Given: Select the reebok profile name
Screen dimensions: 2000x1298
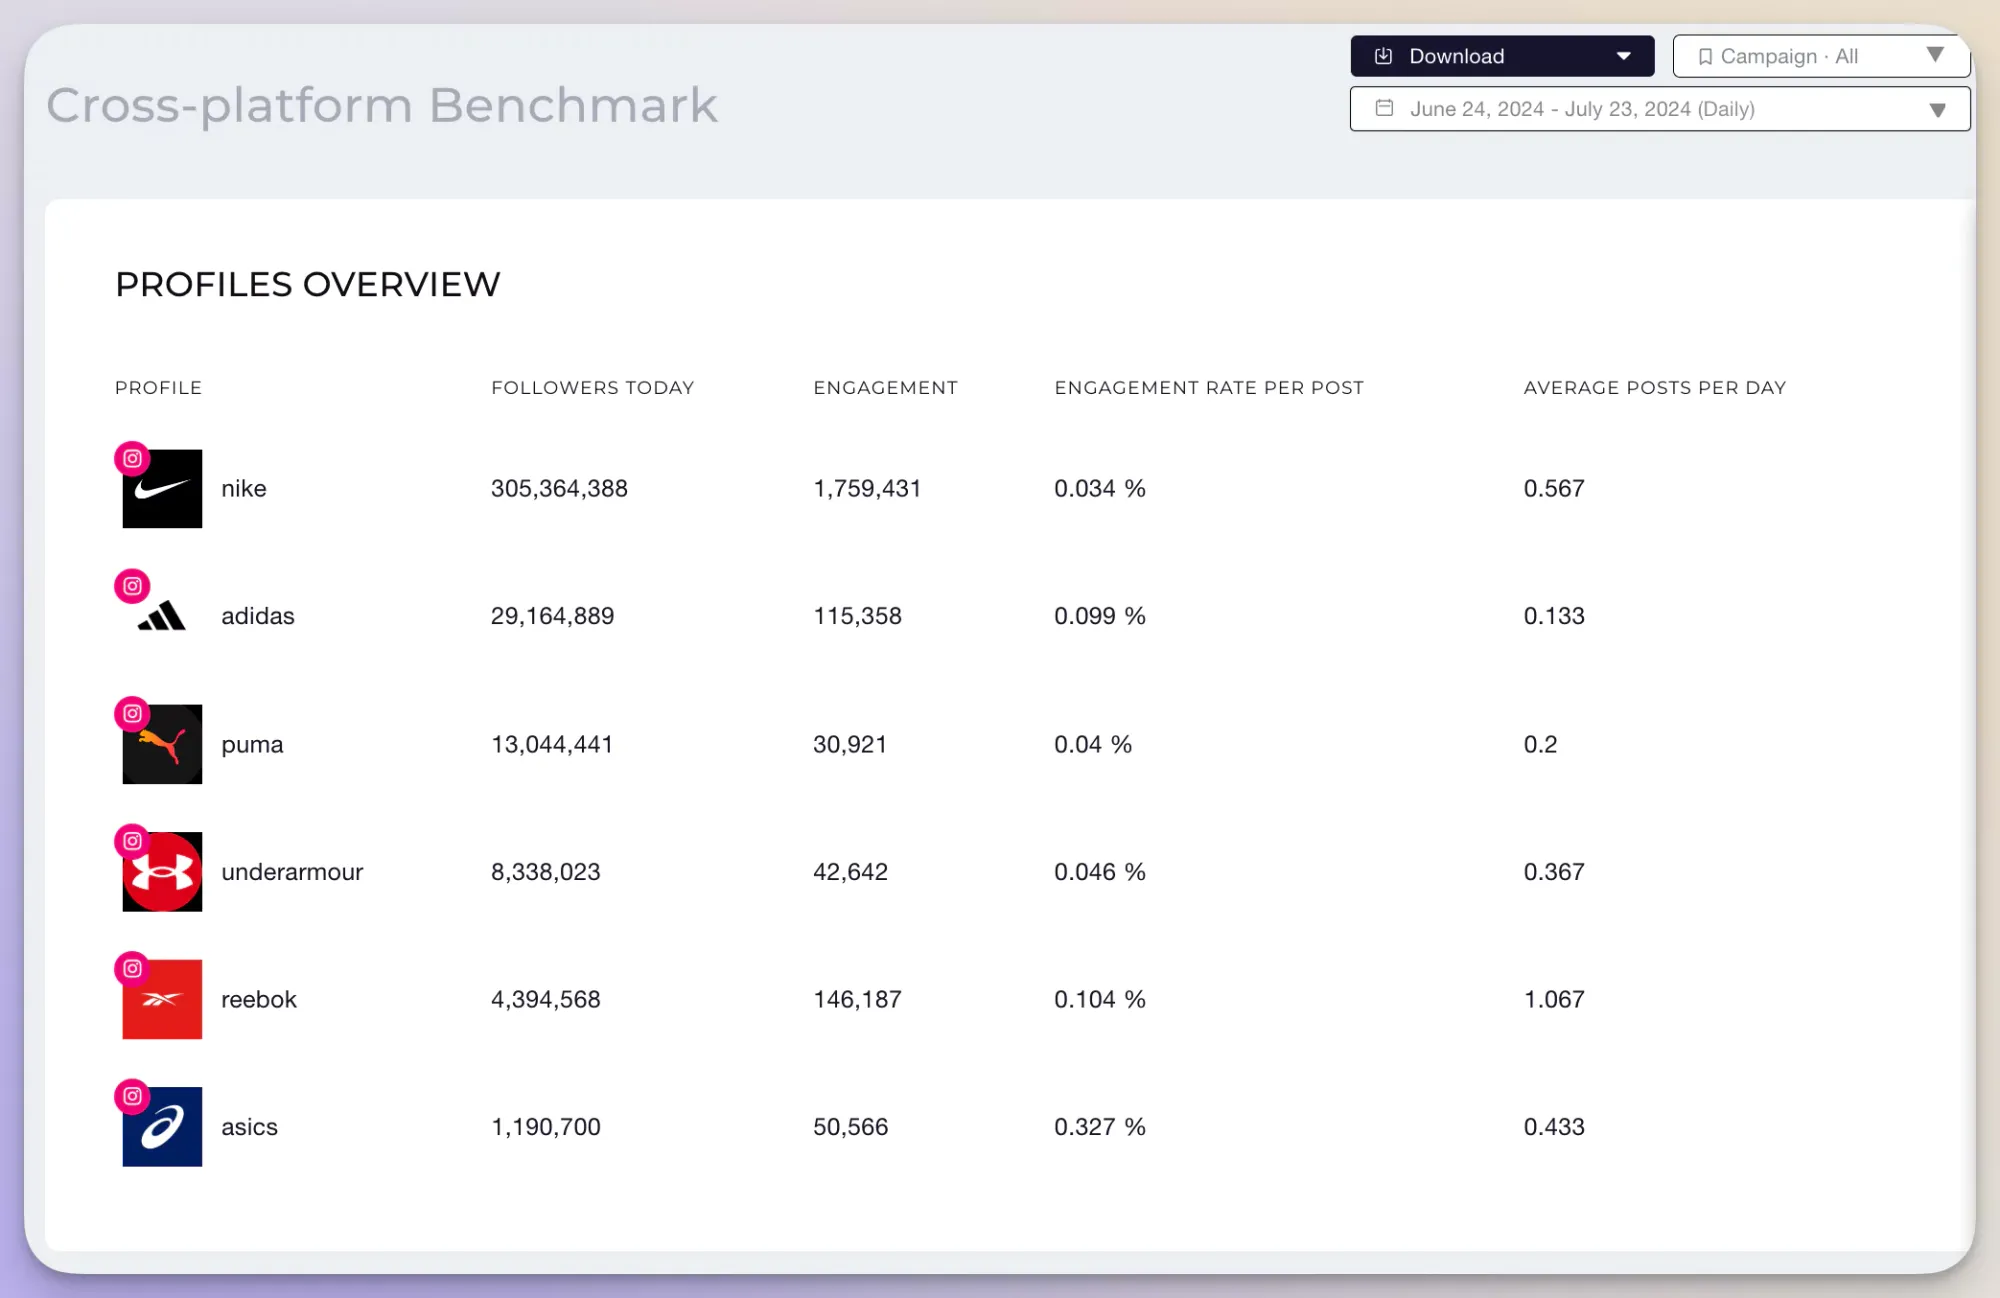Looking at the screenshot, I should click(x=259, y=999).
